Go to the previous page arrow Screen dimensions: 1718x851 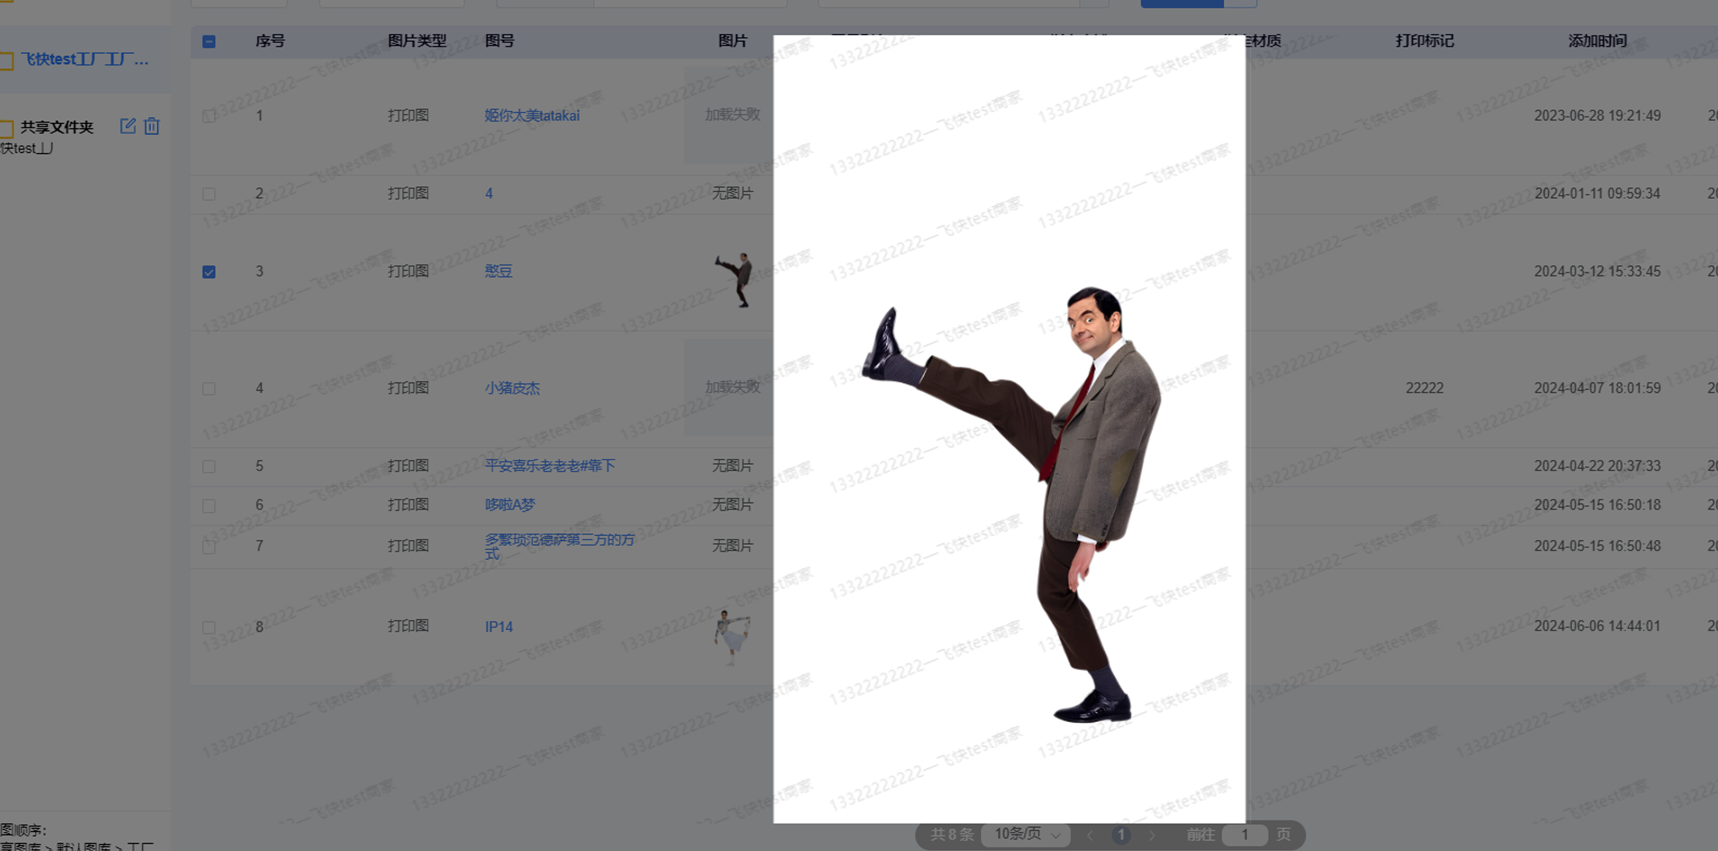[x=1090, y=835]
